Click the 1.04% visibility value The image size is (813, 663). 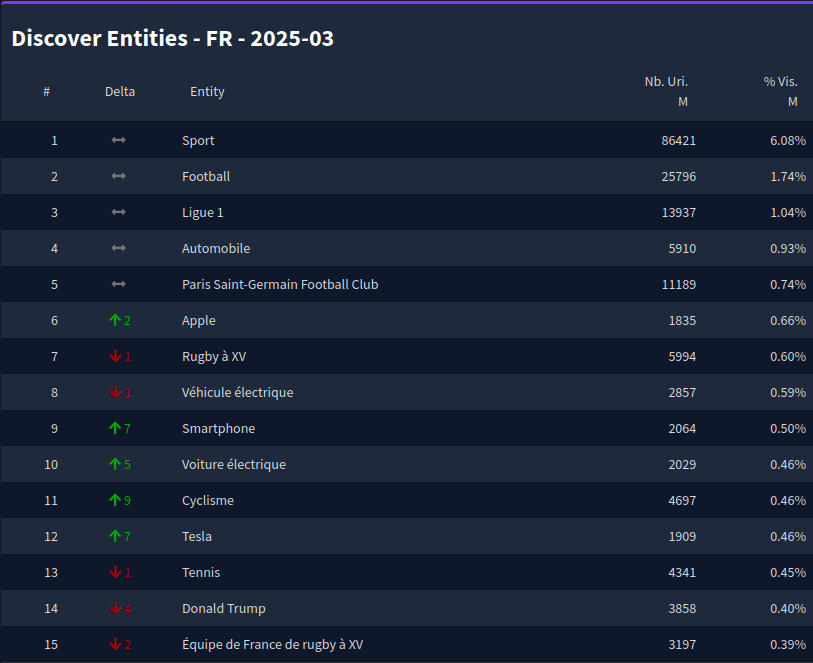788,213
